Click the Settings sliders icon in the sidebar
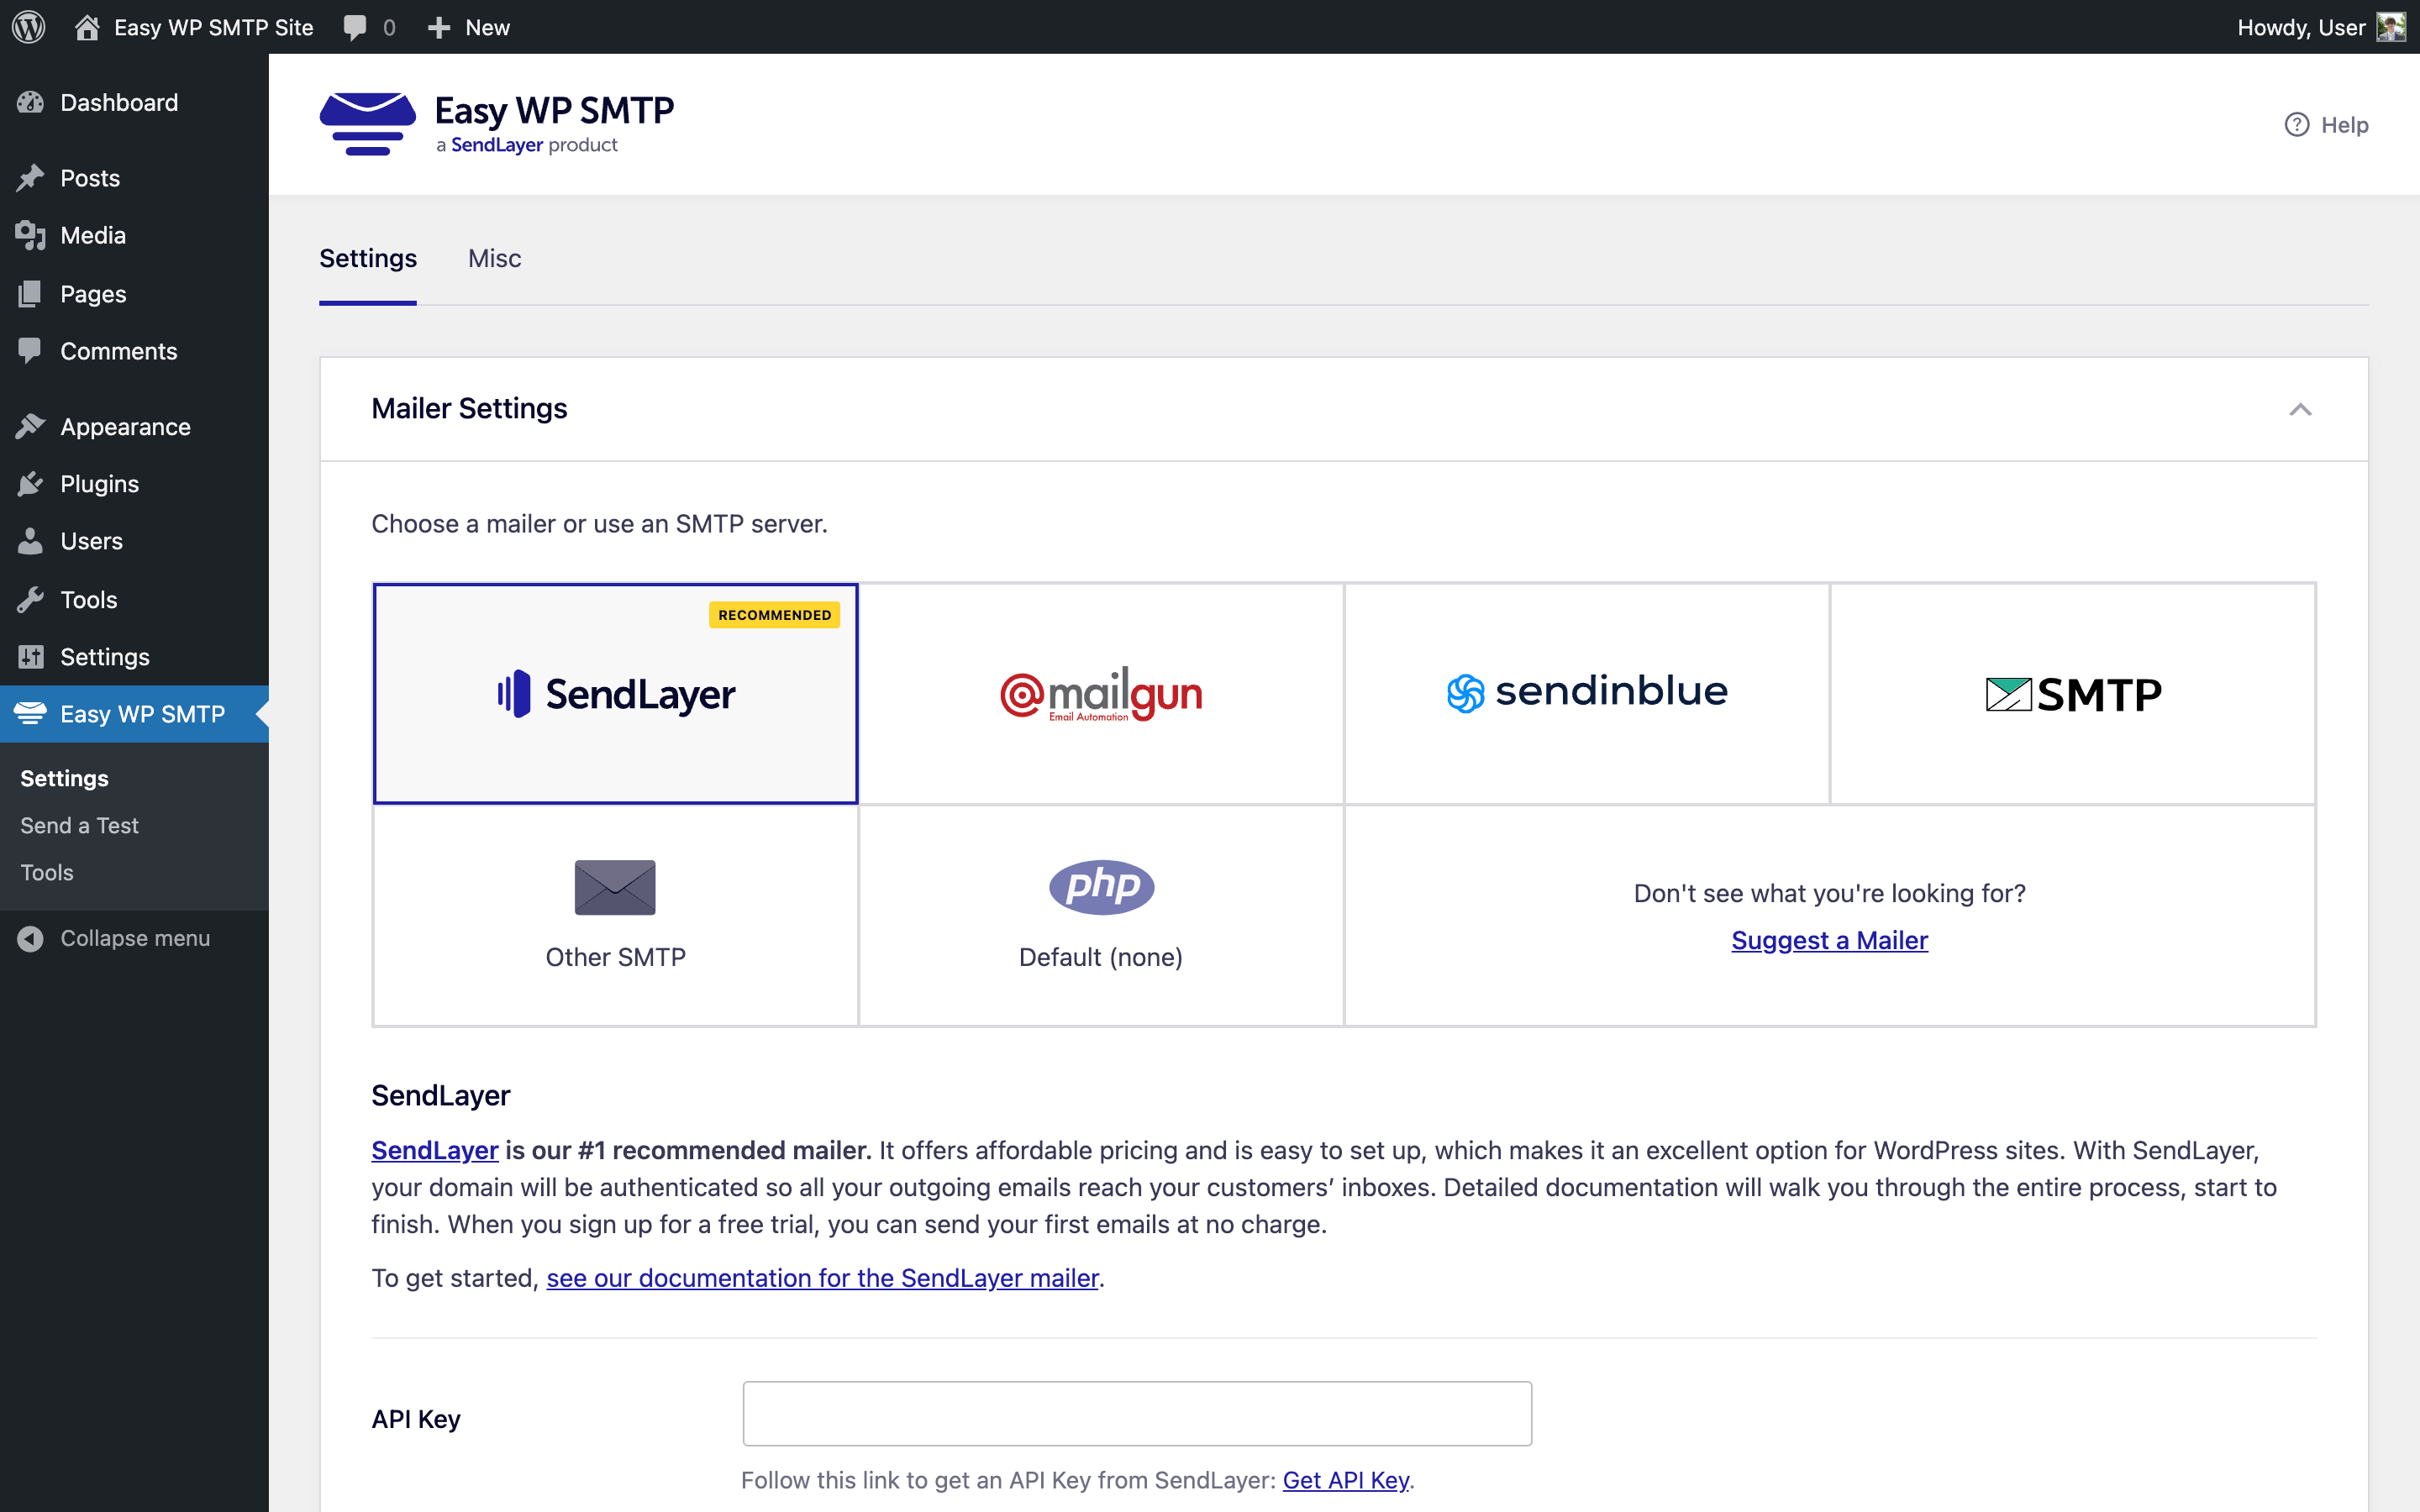Viewport: 2420px width, 1512px height. point(31,657)
